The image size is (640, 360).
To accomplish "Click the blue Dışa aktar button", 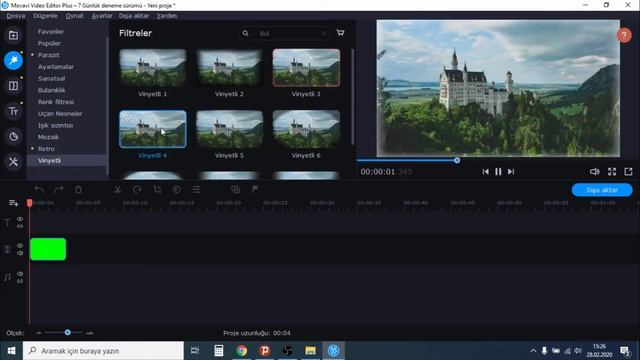I will click(602, 190).
